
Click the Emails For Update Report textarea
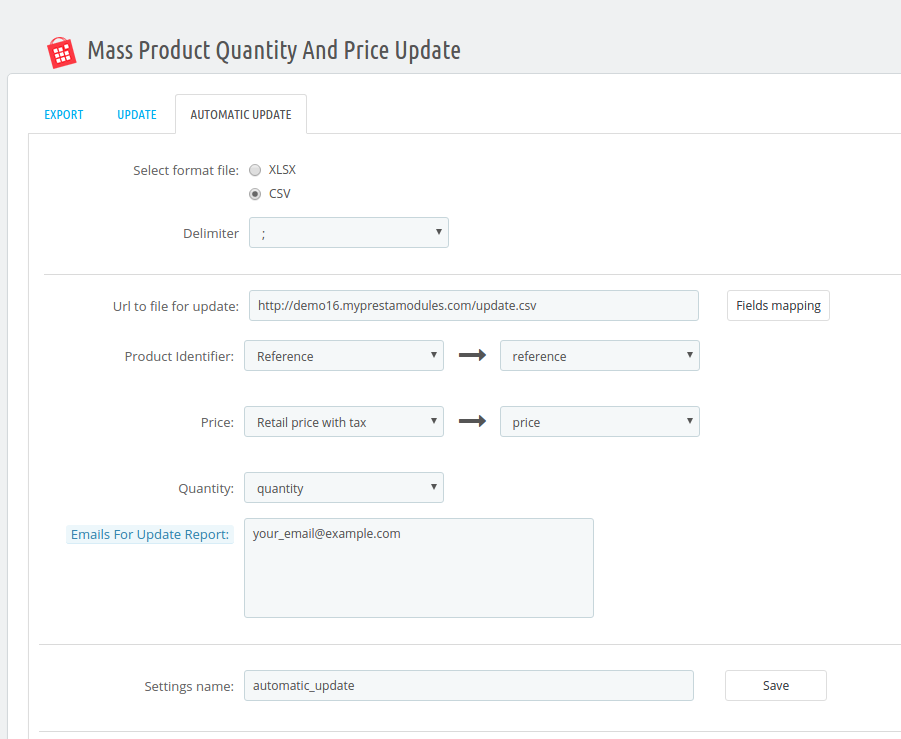(x=419, y=568)
